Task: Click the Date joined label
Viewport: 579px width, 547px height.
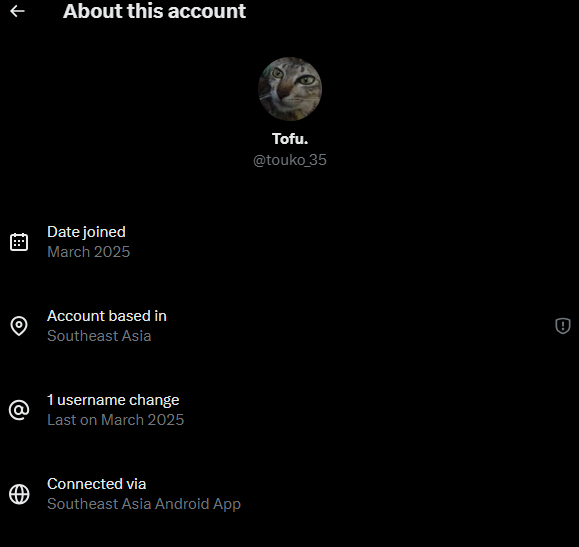Action: point(86,232)
